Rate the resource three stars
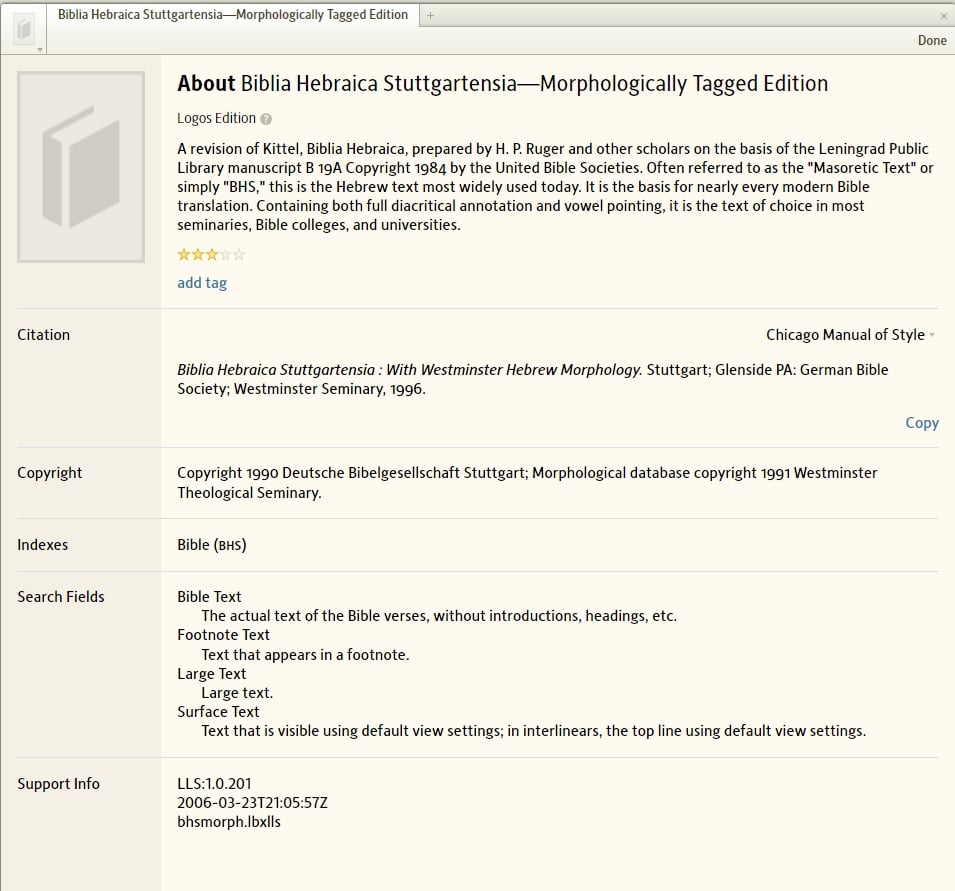Viewport: 955px width, 891px height. [x=211, y=255]
